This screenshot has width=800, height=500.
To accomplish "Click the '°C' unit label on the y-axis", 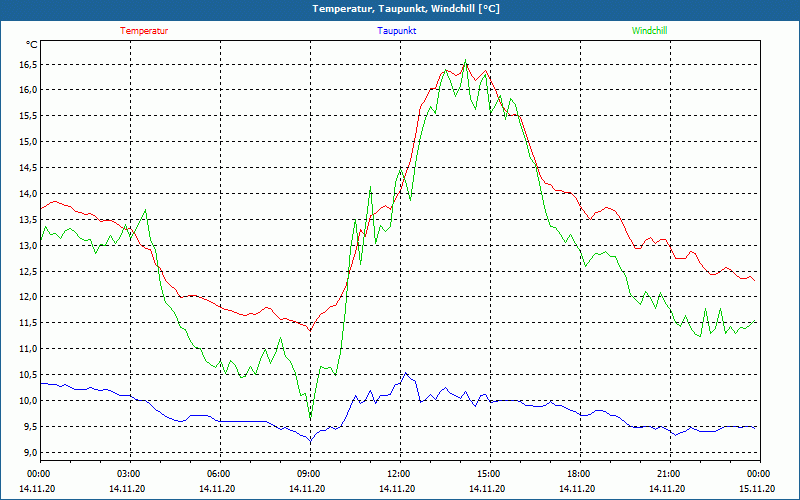I will coord(32,45).
